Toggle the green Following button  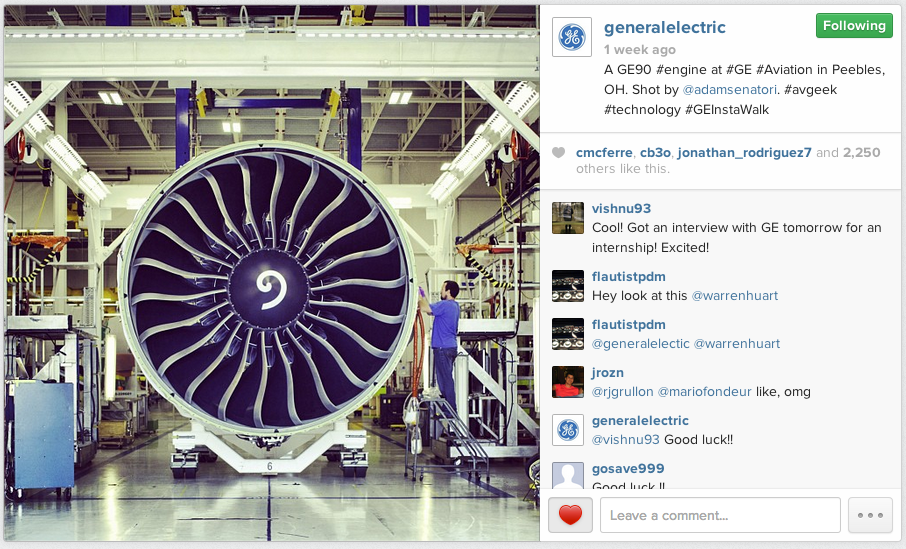(x=854, y=26)
